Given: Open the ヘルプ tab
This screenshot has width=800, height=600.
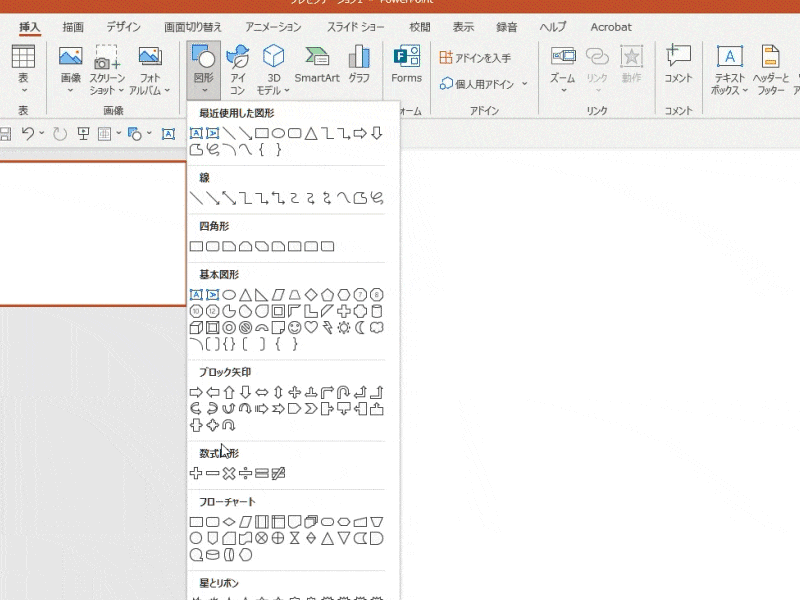Looking at the screenshot, I should click(553, 27).
